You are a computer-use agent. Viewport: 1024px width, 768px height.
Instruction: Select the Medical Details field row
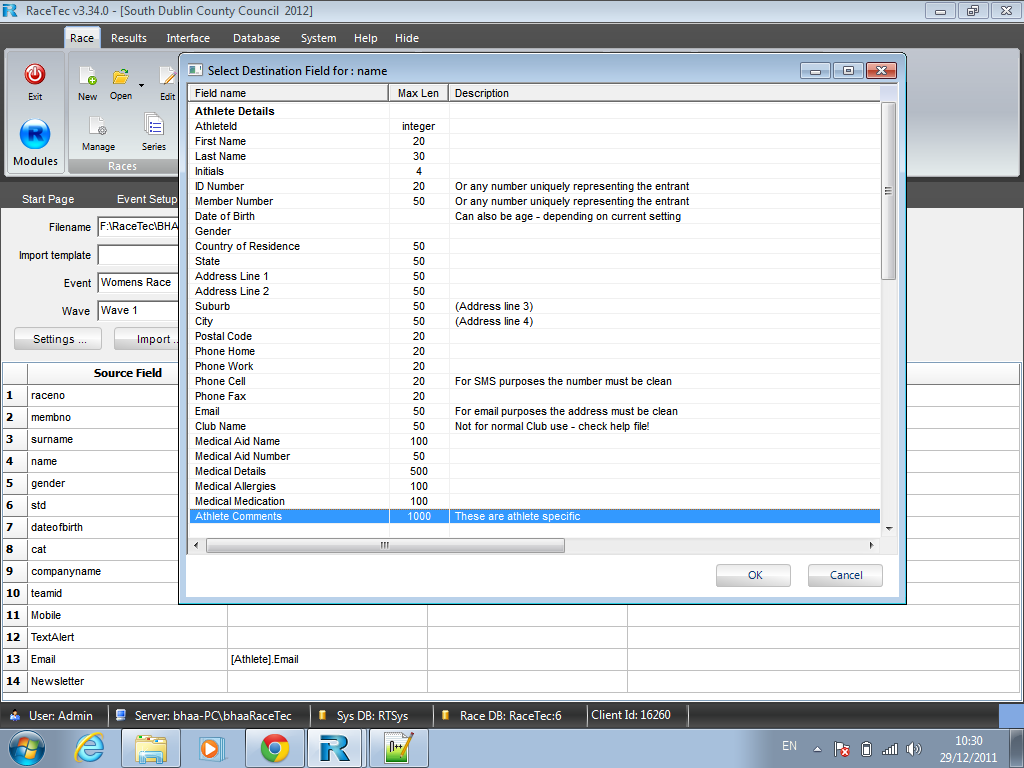tap(534, 472)
